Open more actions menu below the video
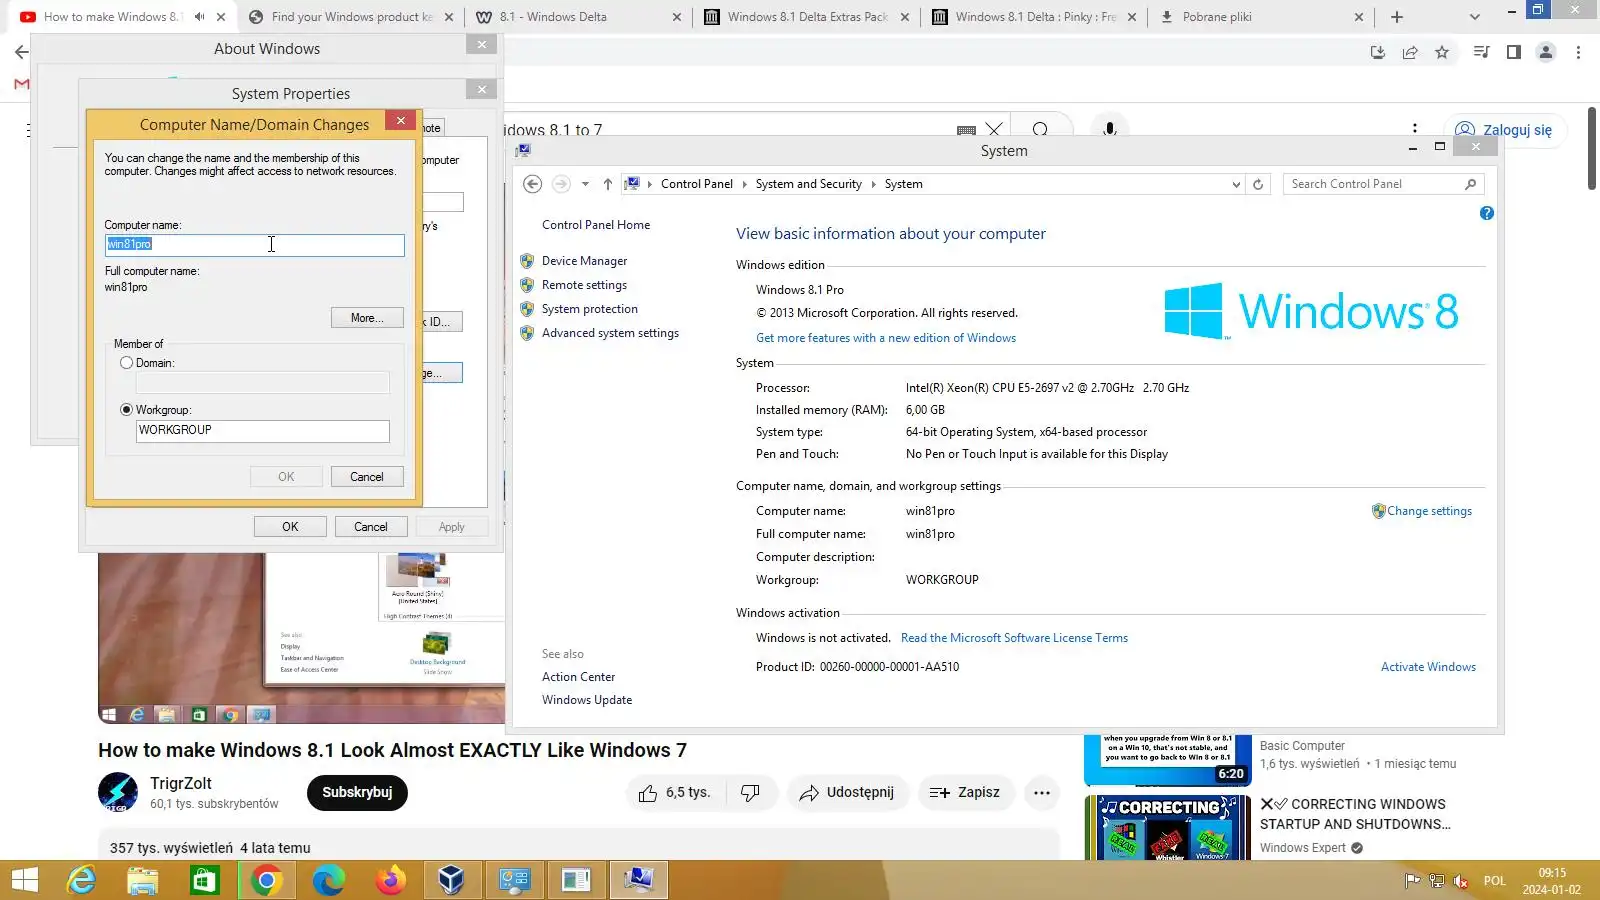This screenshot has height=900, width=1600. (1042, 793)
